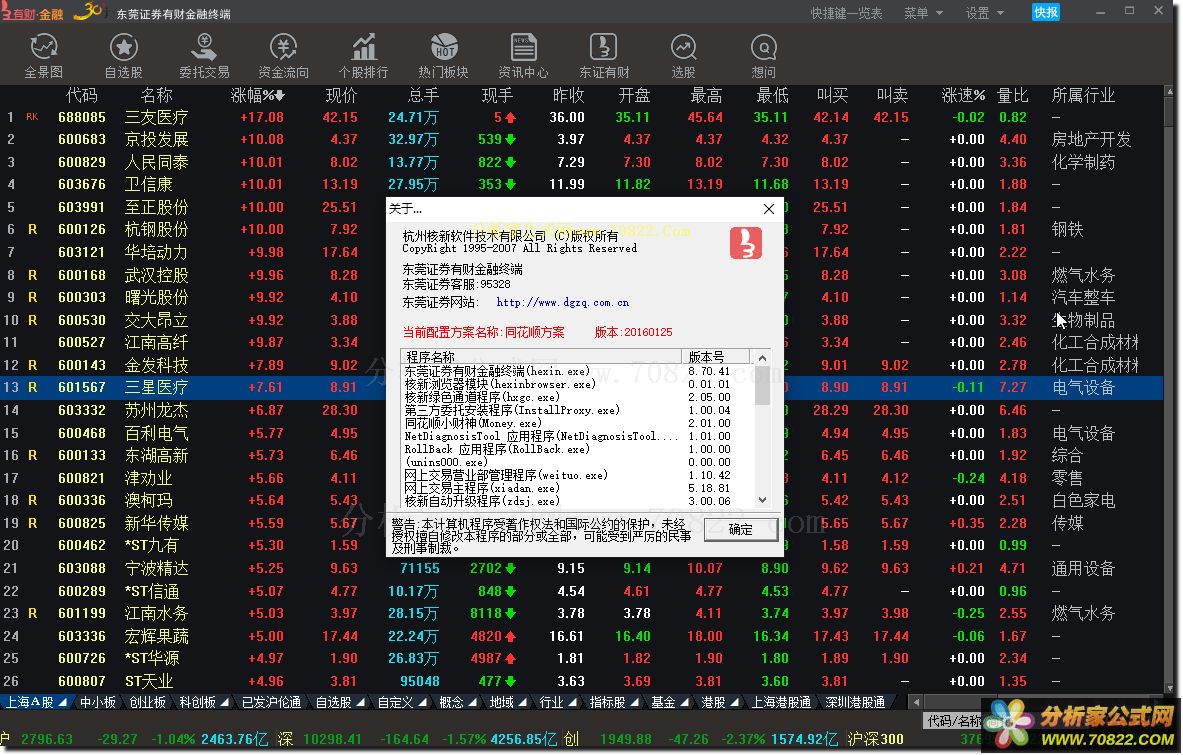
Task: Select hexin.exe row in program list
Action: click(x=577, y=371)
